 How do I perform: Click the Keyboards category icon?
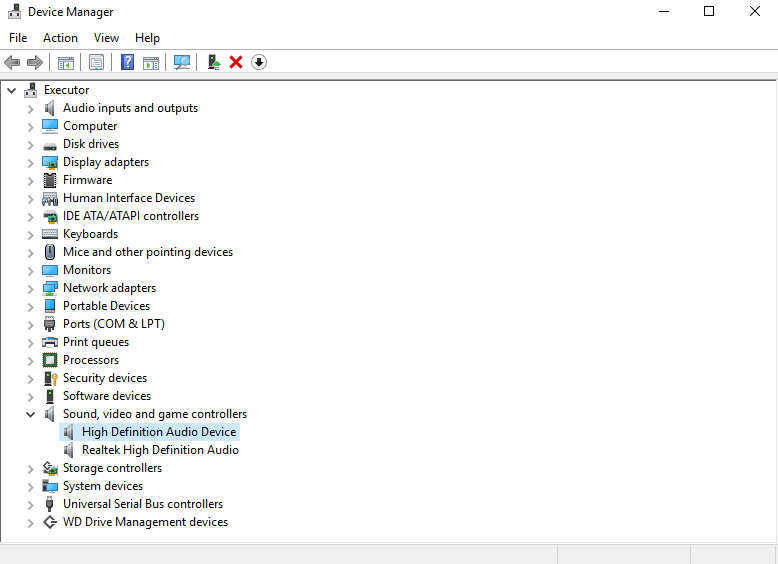[50, 234]
